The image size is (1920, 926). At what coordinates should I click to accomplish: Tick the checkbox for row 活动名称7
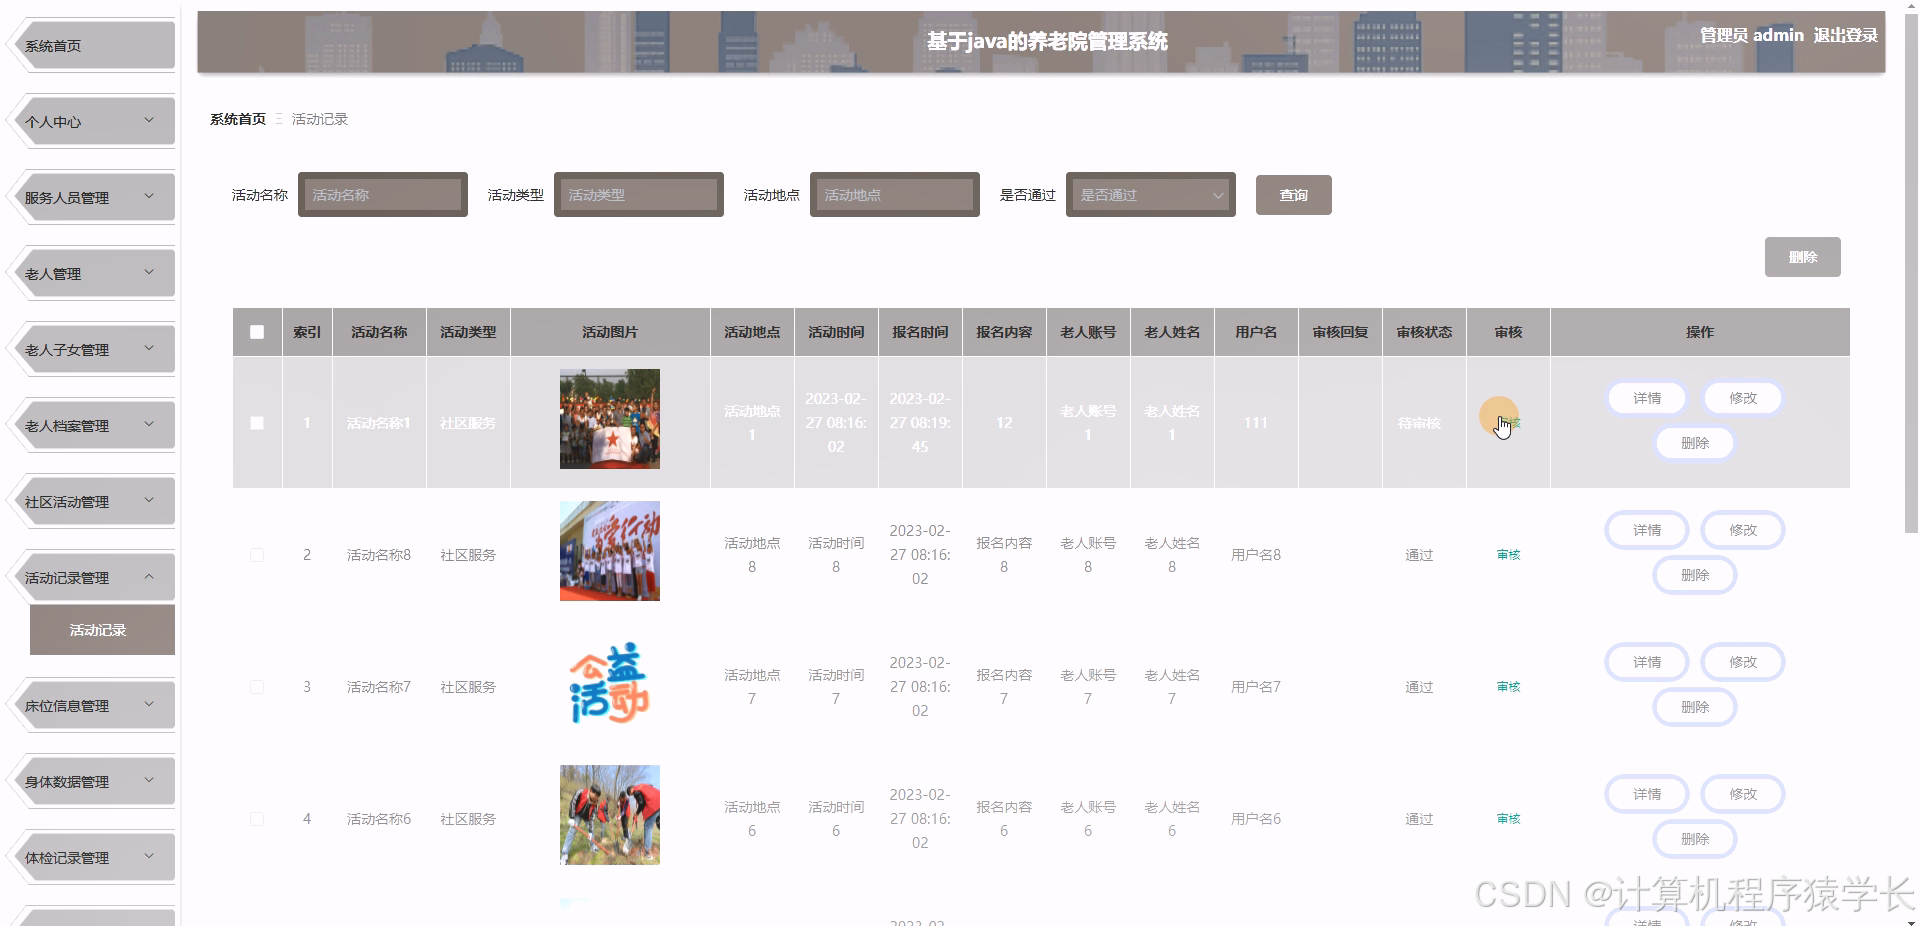[x=257, y=687]
